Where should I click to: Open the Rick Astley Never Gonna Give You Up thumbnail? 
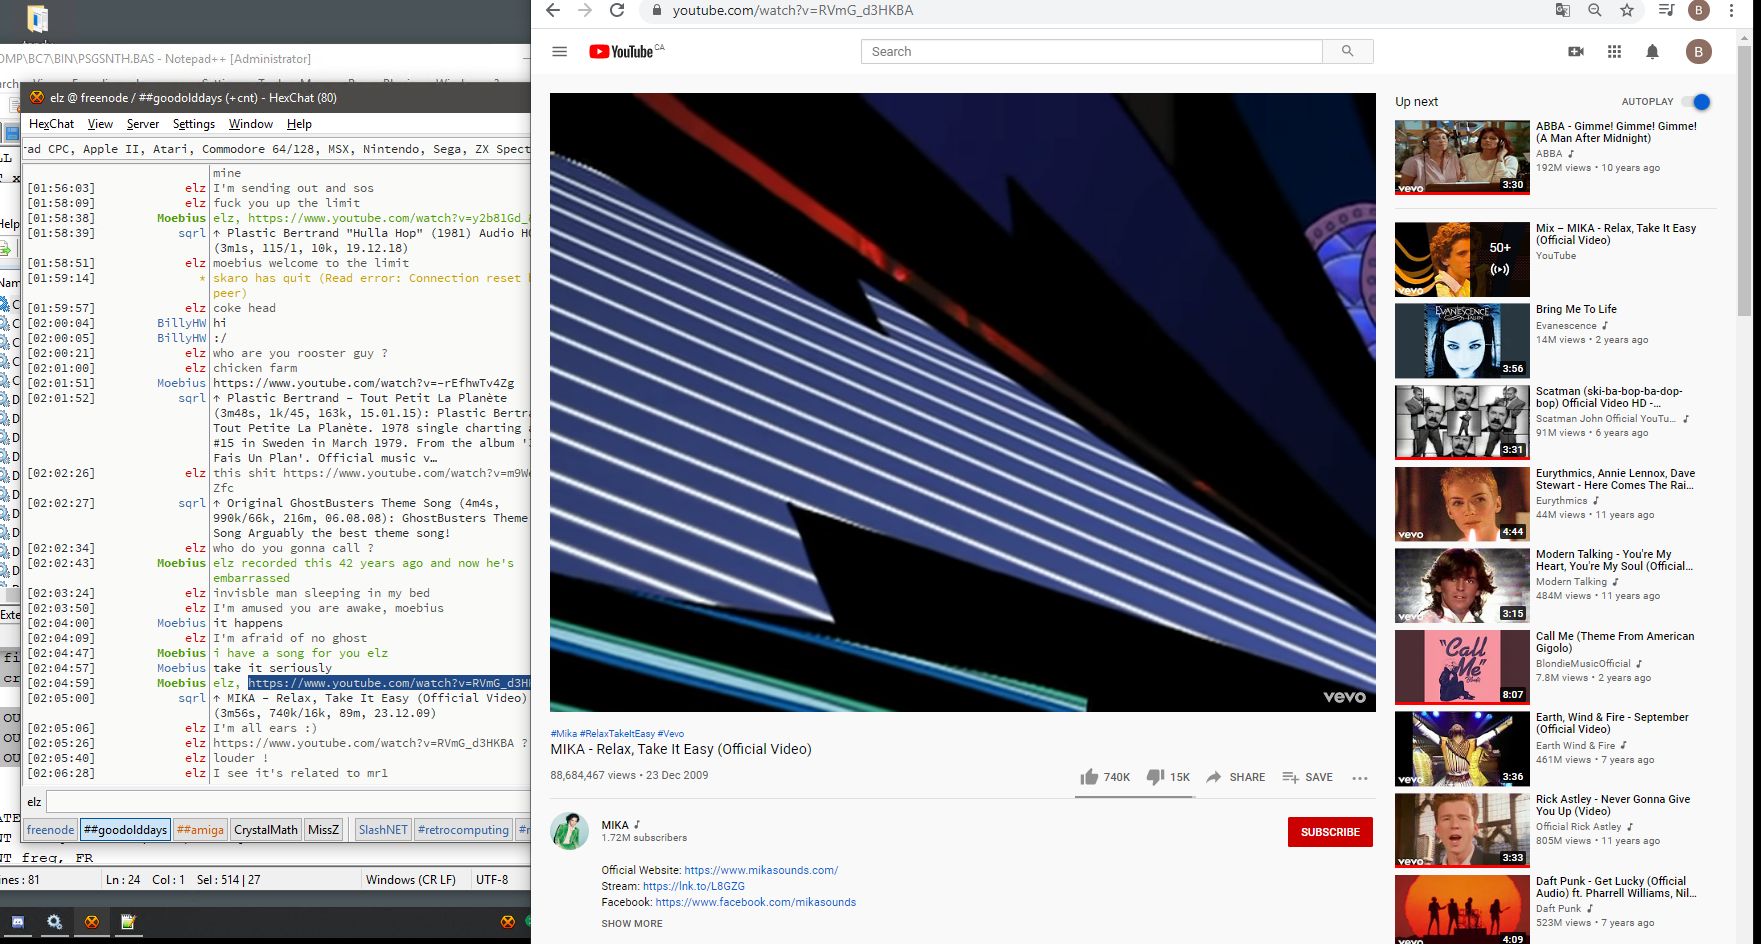[x=1462, y=830]
